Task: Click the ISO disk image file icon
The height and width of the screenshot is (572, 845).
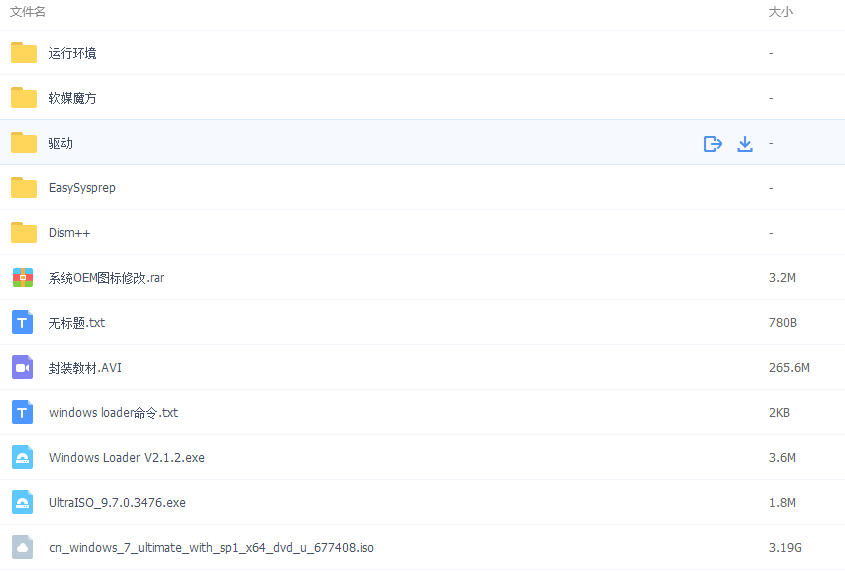Action: click(23, 548)
